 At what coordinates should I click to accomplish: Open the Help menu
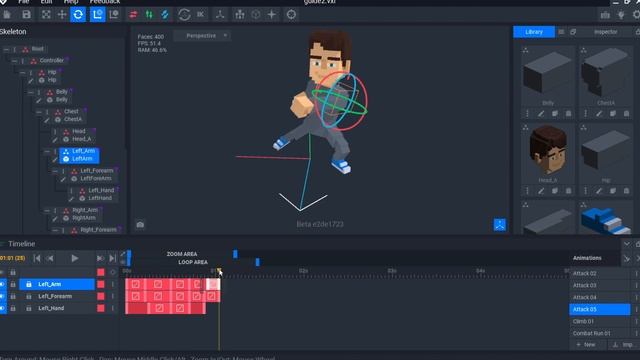pos(71,2)
